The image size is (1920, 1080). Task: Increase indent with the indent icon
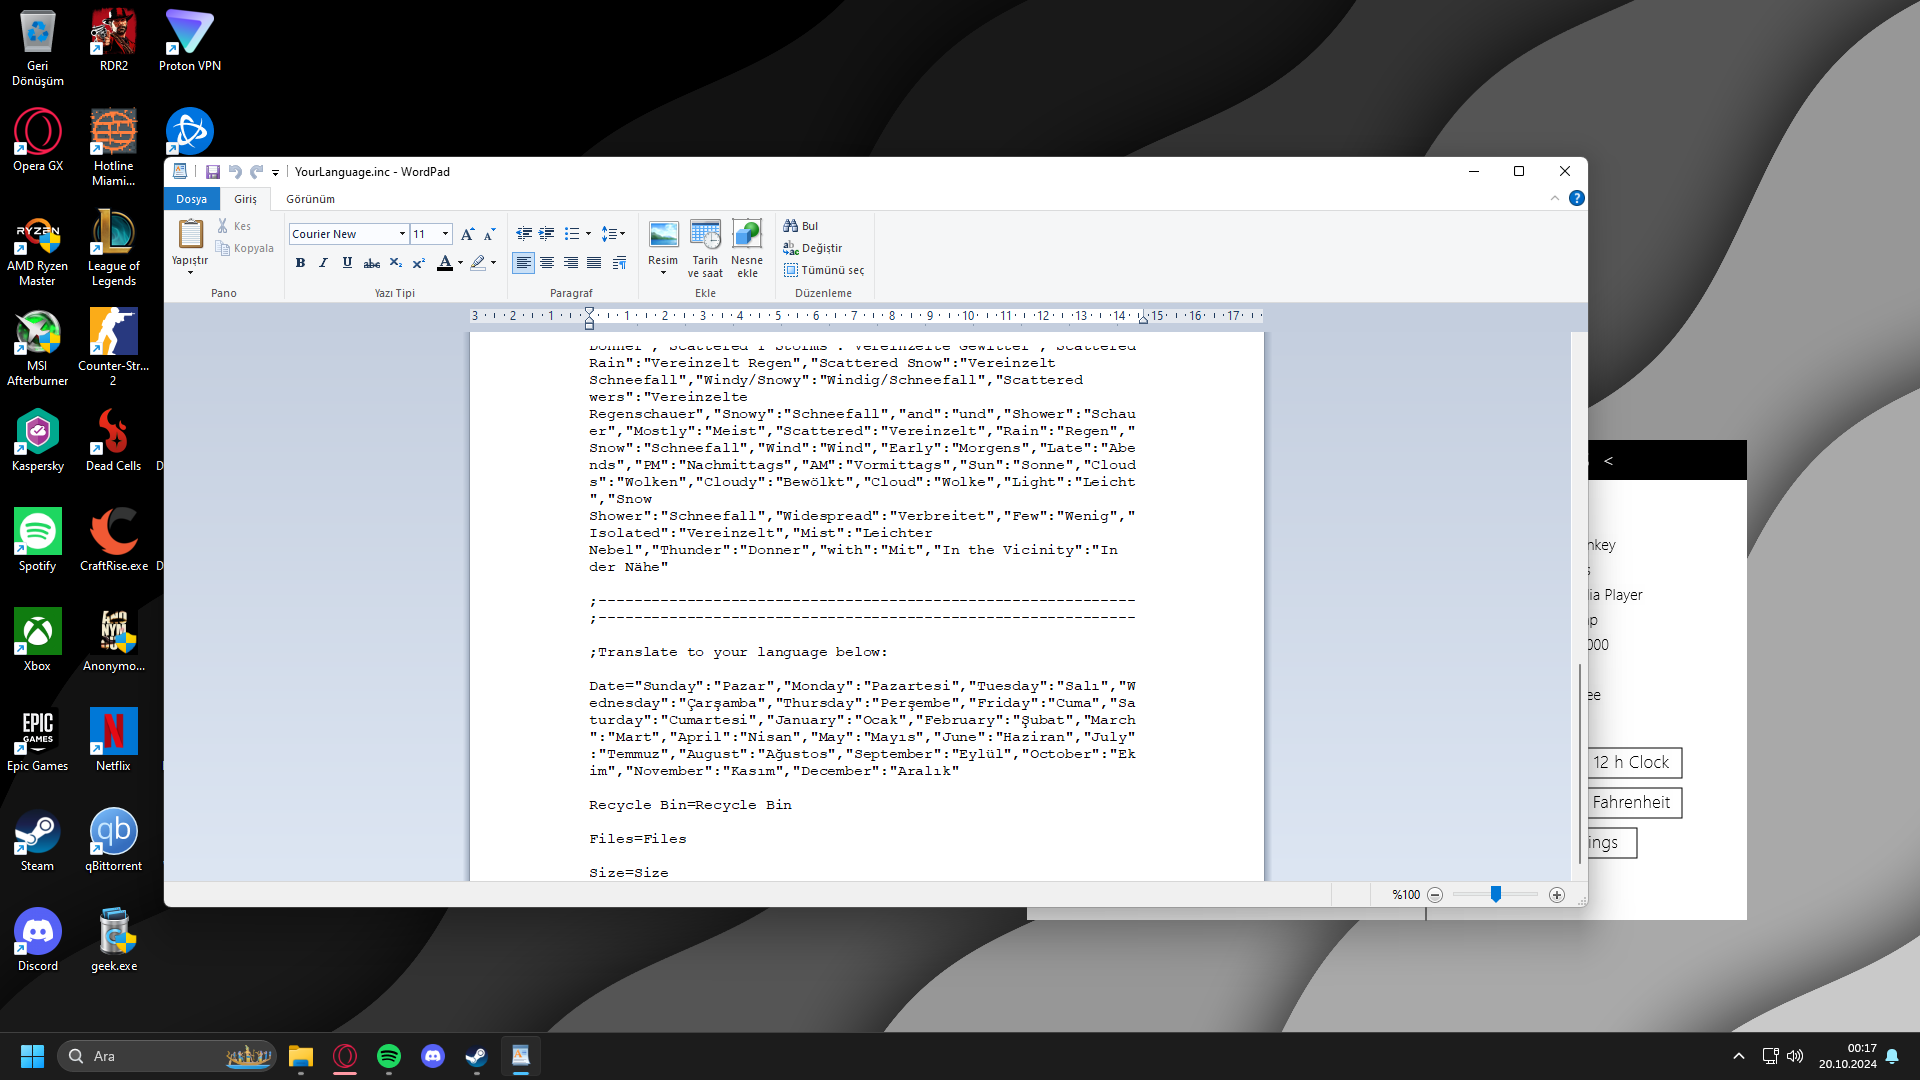pyautogui.click(x=547, y=234)
